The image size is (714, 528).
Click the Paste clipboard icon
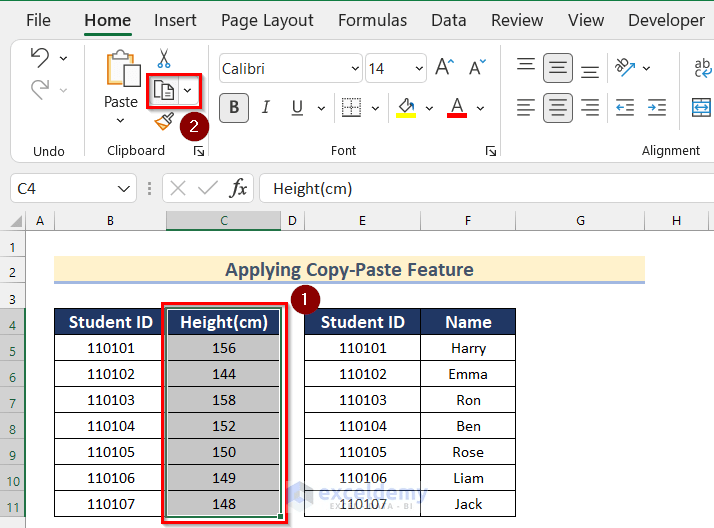pos(123,68)
